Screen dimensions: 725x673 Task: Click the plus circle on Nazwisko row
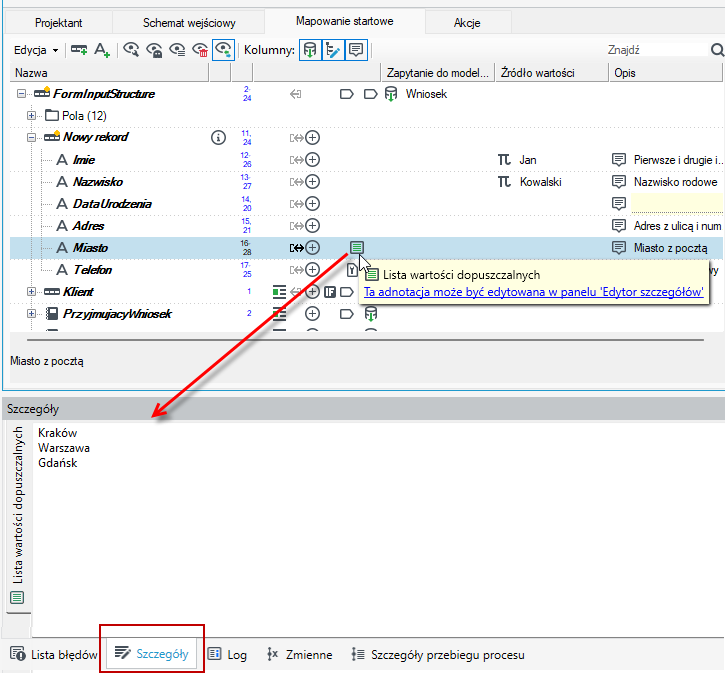click(313, 182)
